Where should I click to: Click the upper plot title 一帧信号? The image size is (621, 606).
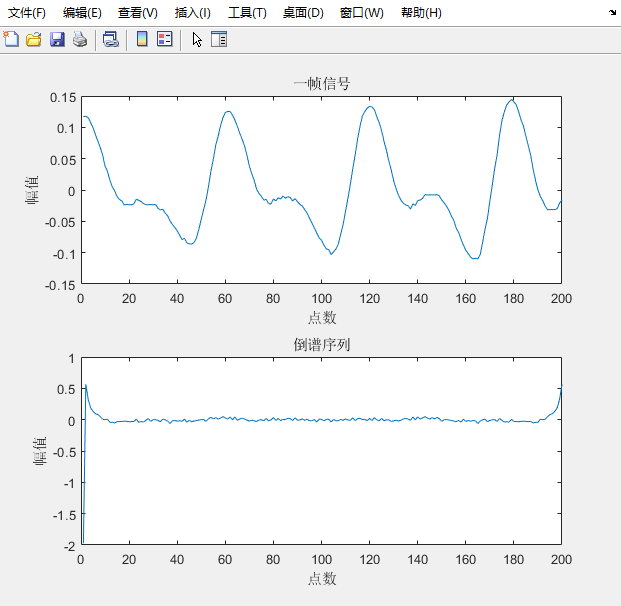point(322,84)
